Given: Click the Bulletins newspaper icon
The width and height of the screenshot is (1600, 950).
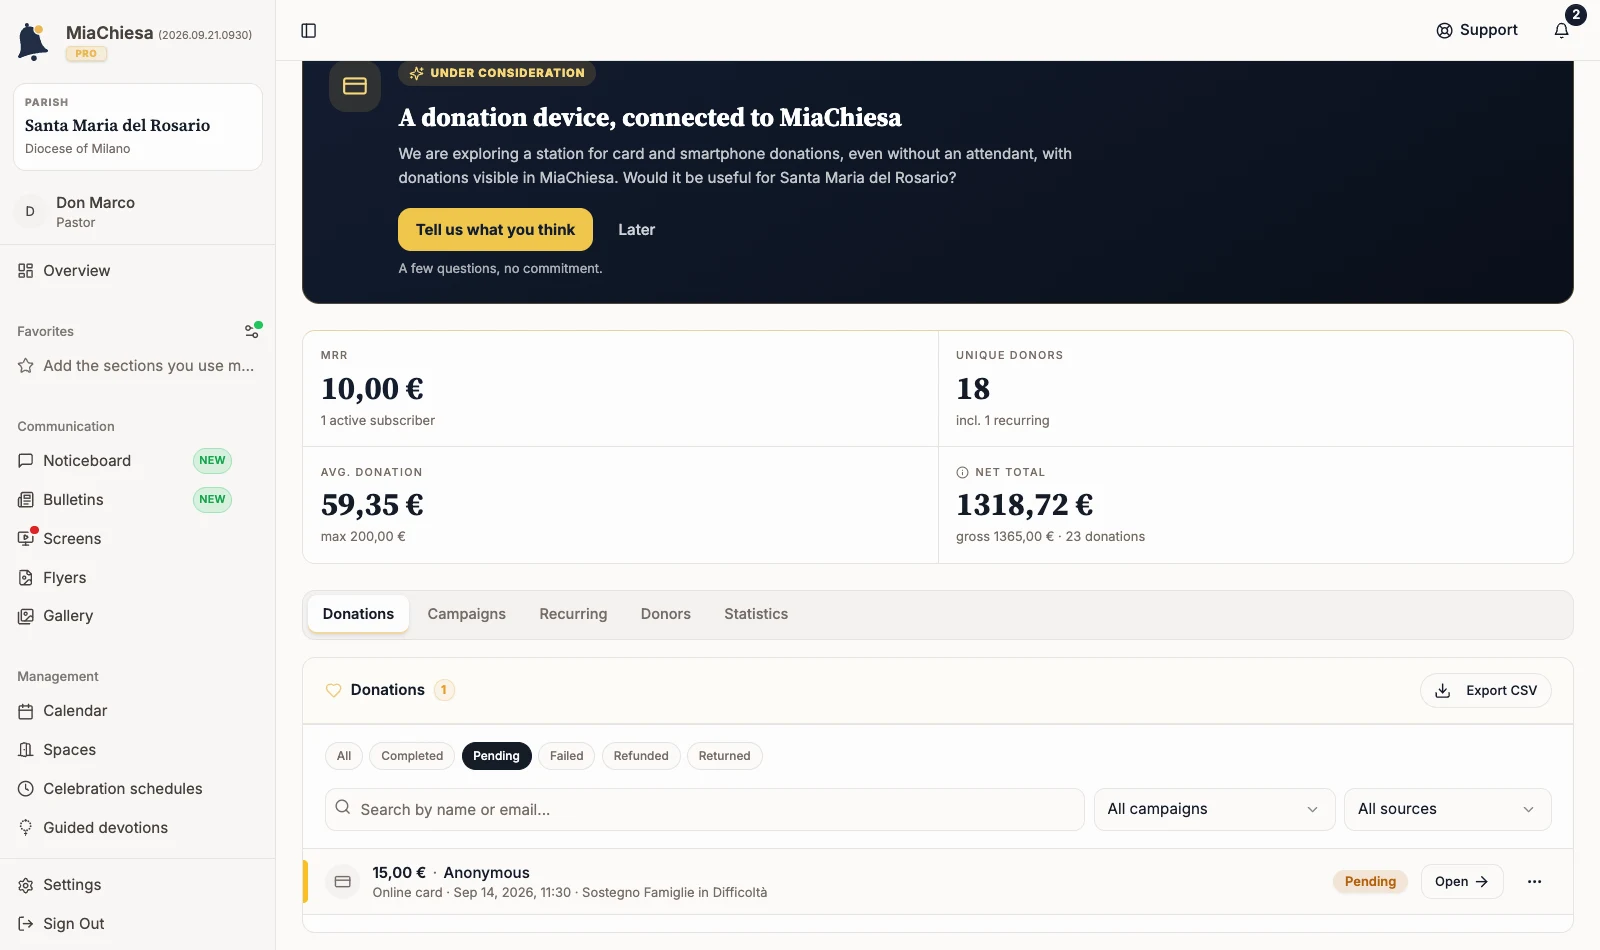Looking at the screenshot, I should point(26,500).
